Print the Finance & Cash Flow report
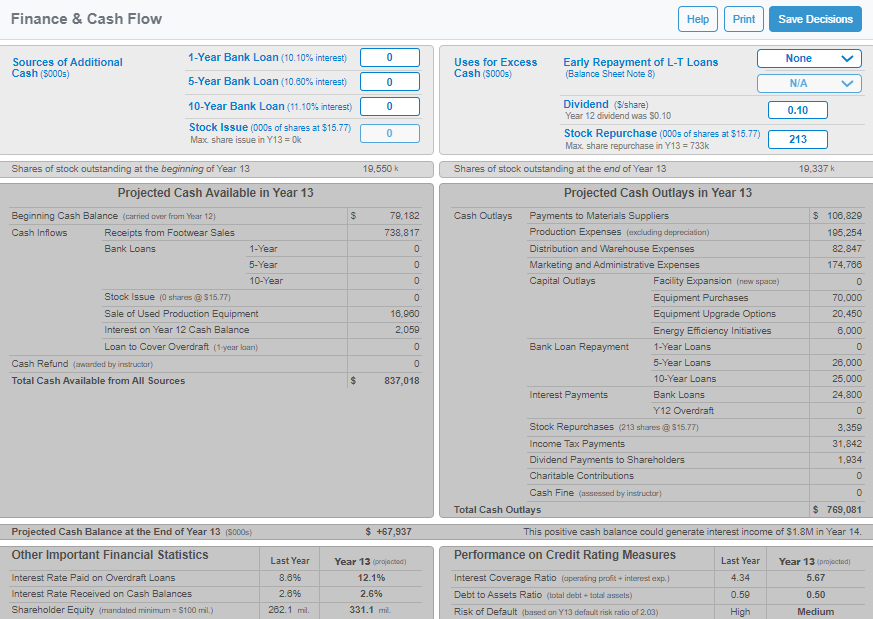 (743, 19)
